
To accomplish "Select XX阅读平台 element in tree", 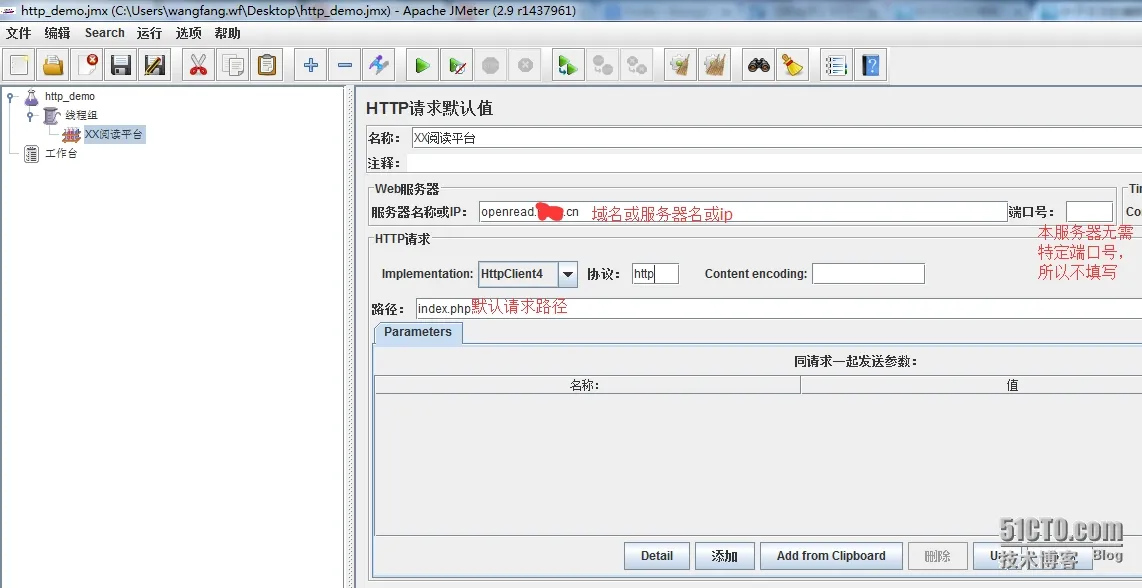I will 114,134.
